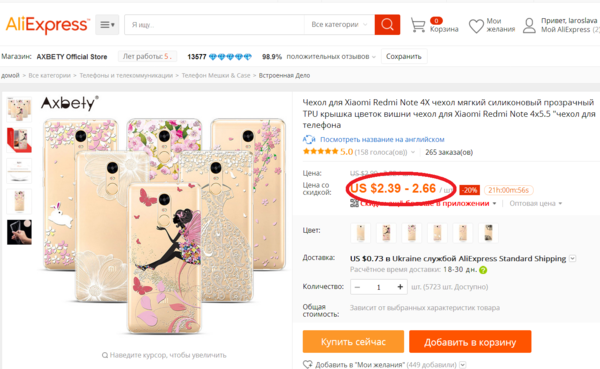Expand the shipping method dropdown arrow

coord(572,258)
